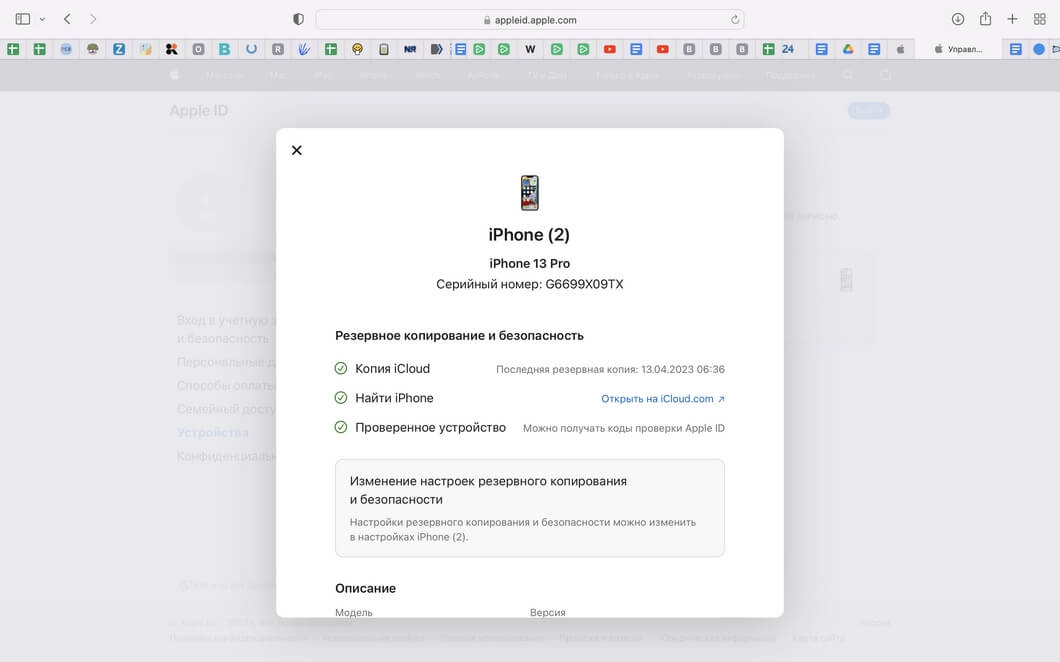The image size is (1060, 662).
Task: Close the iPhone (2) device details dialog
Action: (x=296, y=150)
